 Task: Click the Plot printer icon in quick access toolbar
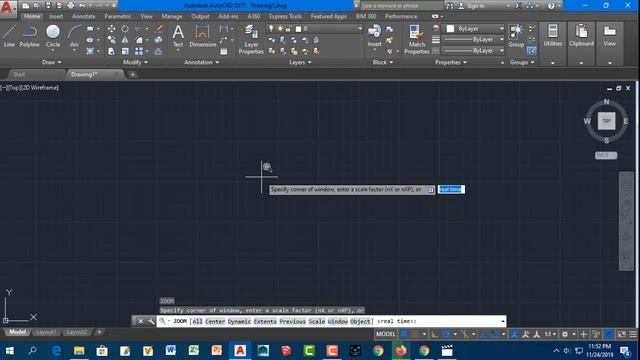pyautogui.click(x=71, y=6)
